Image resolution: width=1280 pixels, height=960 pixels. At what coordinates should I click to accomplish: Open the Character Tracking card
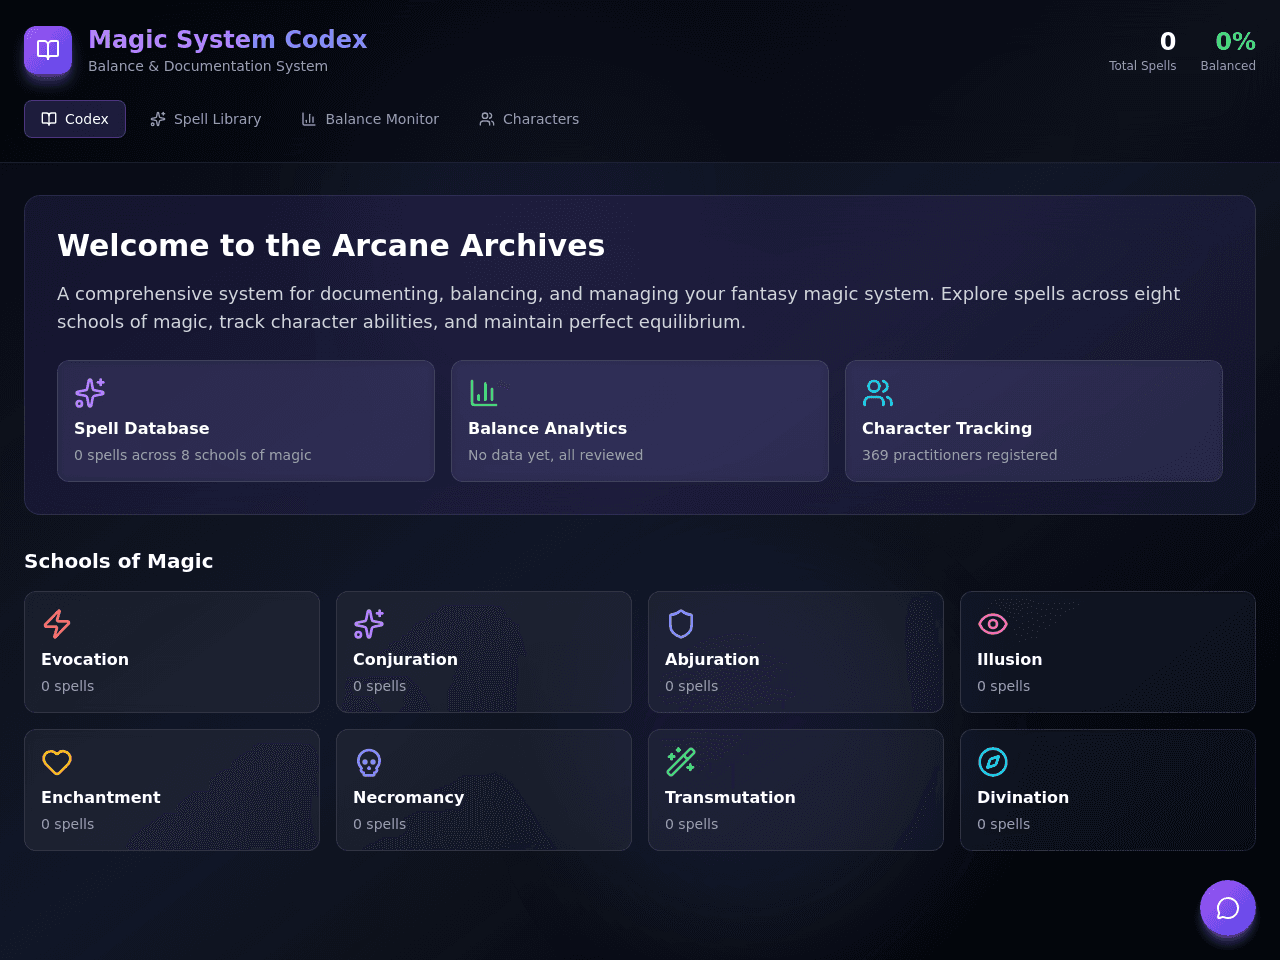[x=1034, y=421]
